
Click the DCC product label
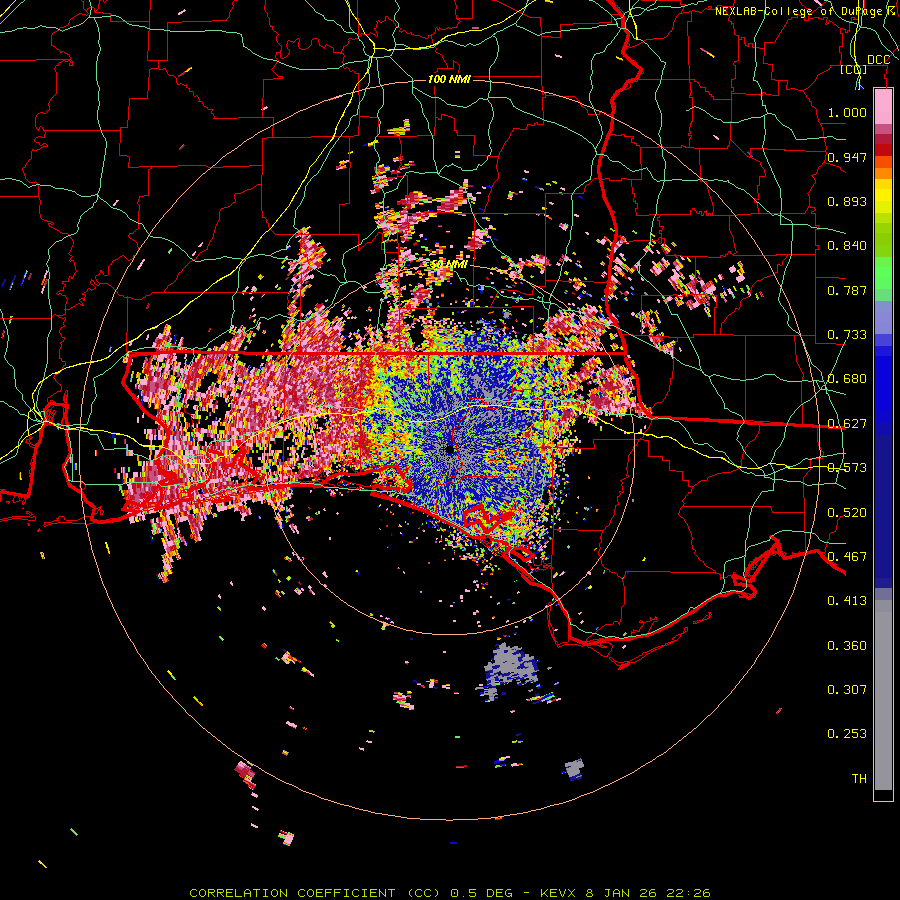coord(878,60)
